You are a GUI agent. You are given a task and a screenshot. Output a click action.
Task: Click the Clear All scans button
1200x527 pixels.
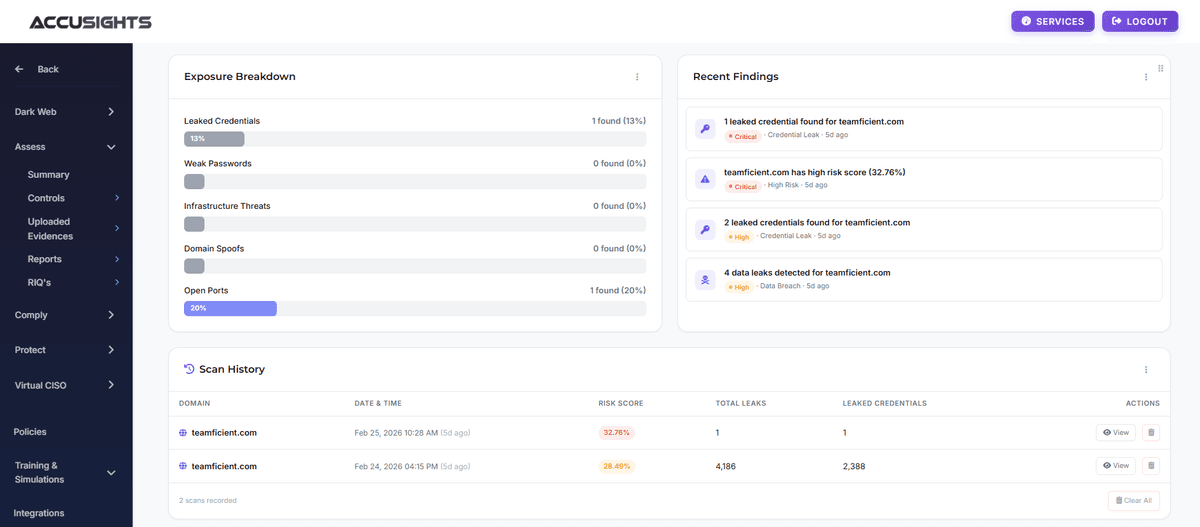pyautogui.click(x=1134, y=500)
